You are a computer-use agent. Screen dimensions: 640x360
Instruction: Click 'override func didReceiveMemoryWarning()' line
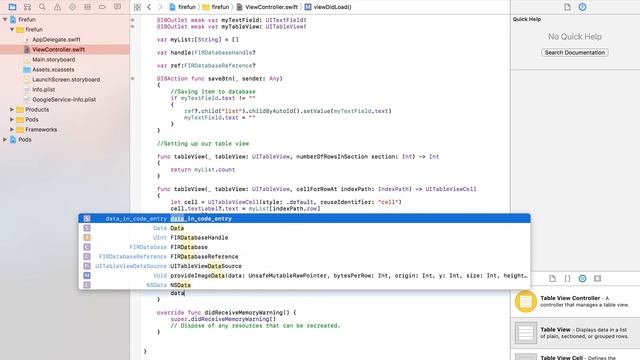pyautogui.click(x=227, y=313)
